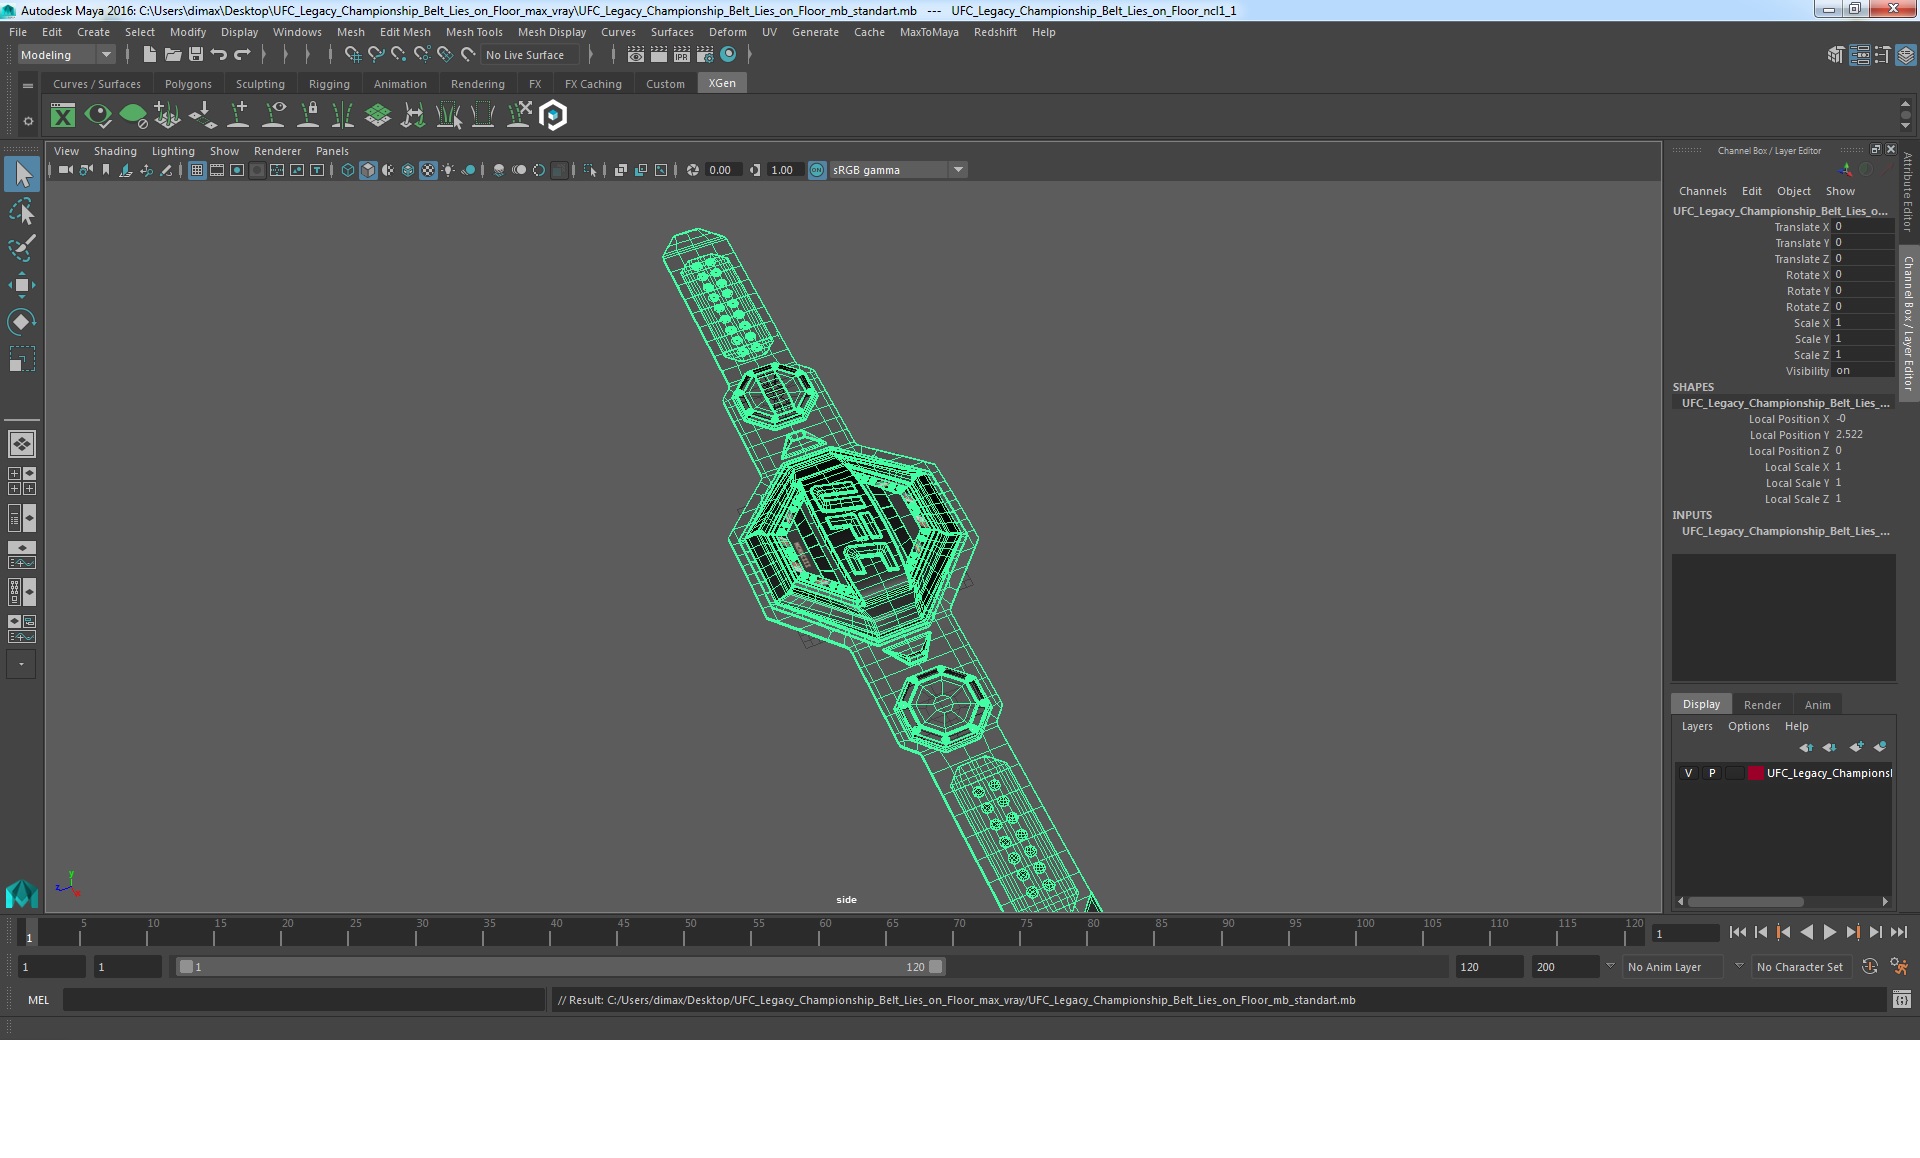Toggle use all lights in viewport
The height and width of the screenshot is (1158, 1920).
[x=448, y=170]
